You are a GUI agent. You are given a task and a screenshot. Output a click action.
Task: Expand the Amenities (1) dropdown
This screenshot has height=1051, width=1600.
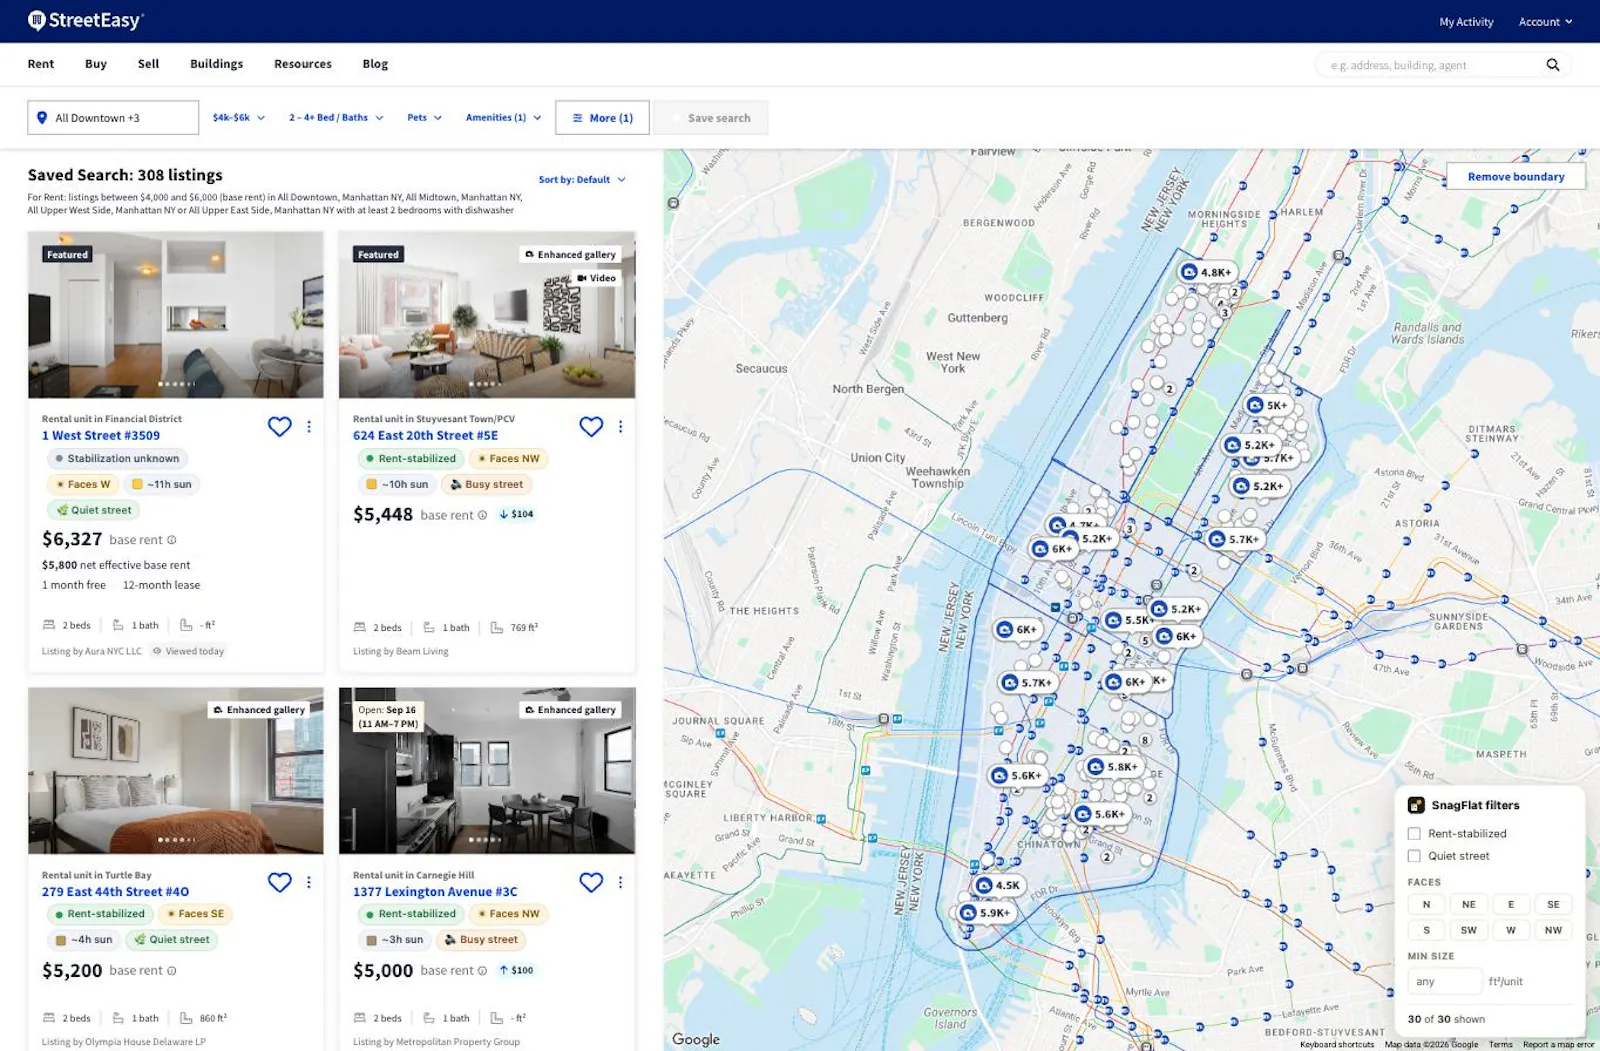point(503,118)
